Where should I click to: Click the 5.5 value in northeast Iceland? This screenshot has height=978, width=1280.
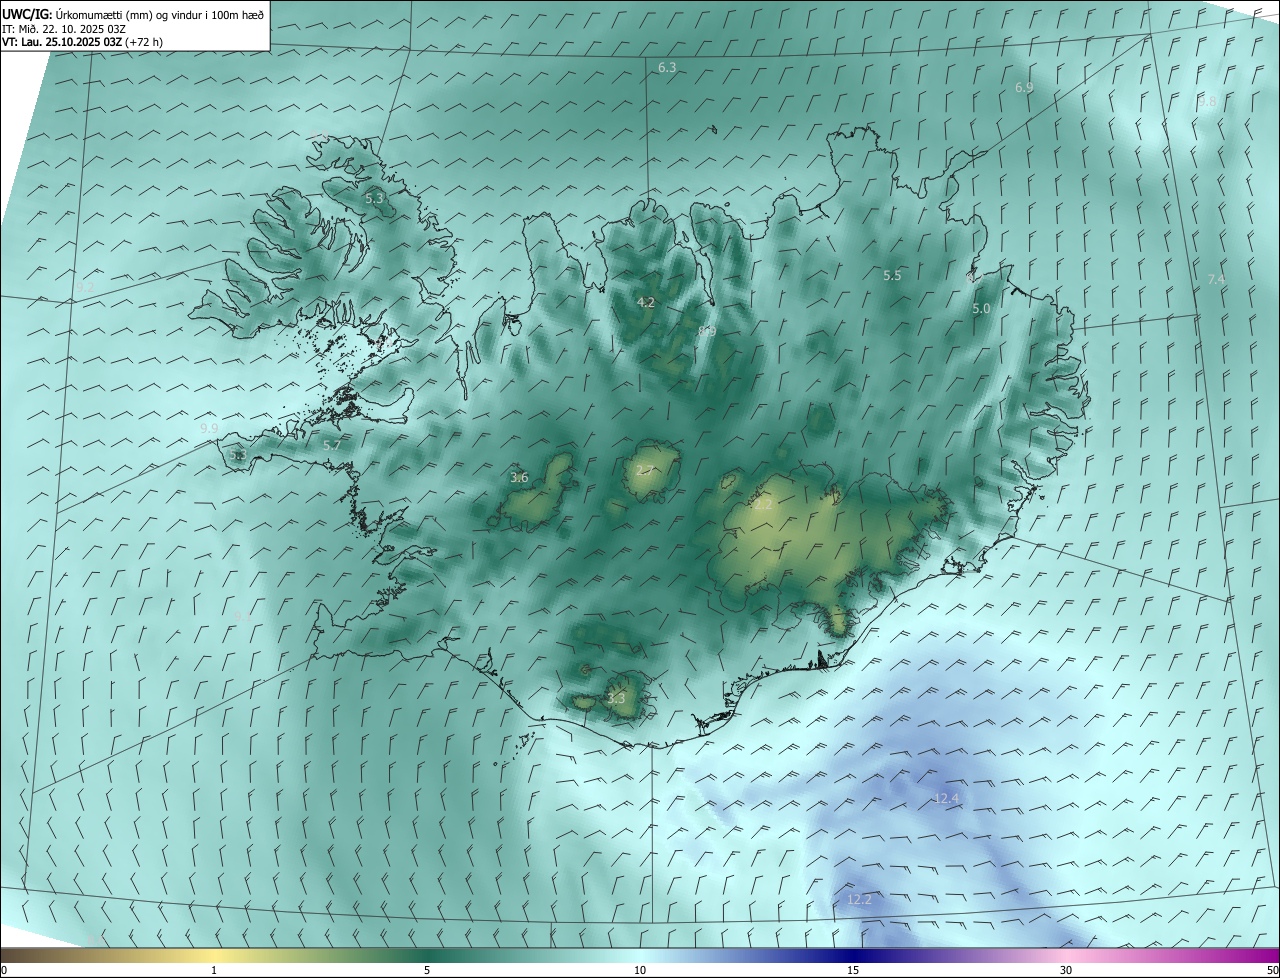(x=892, y=275)
